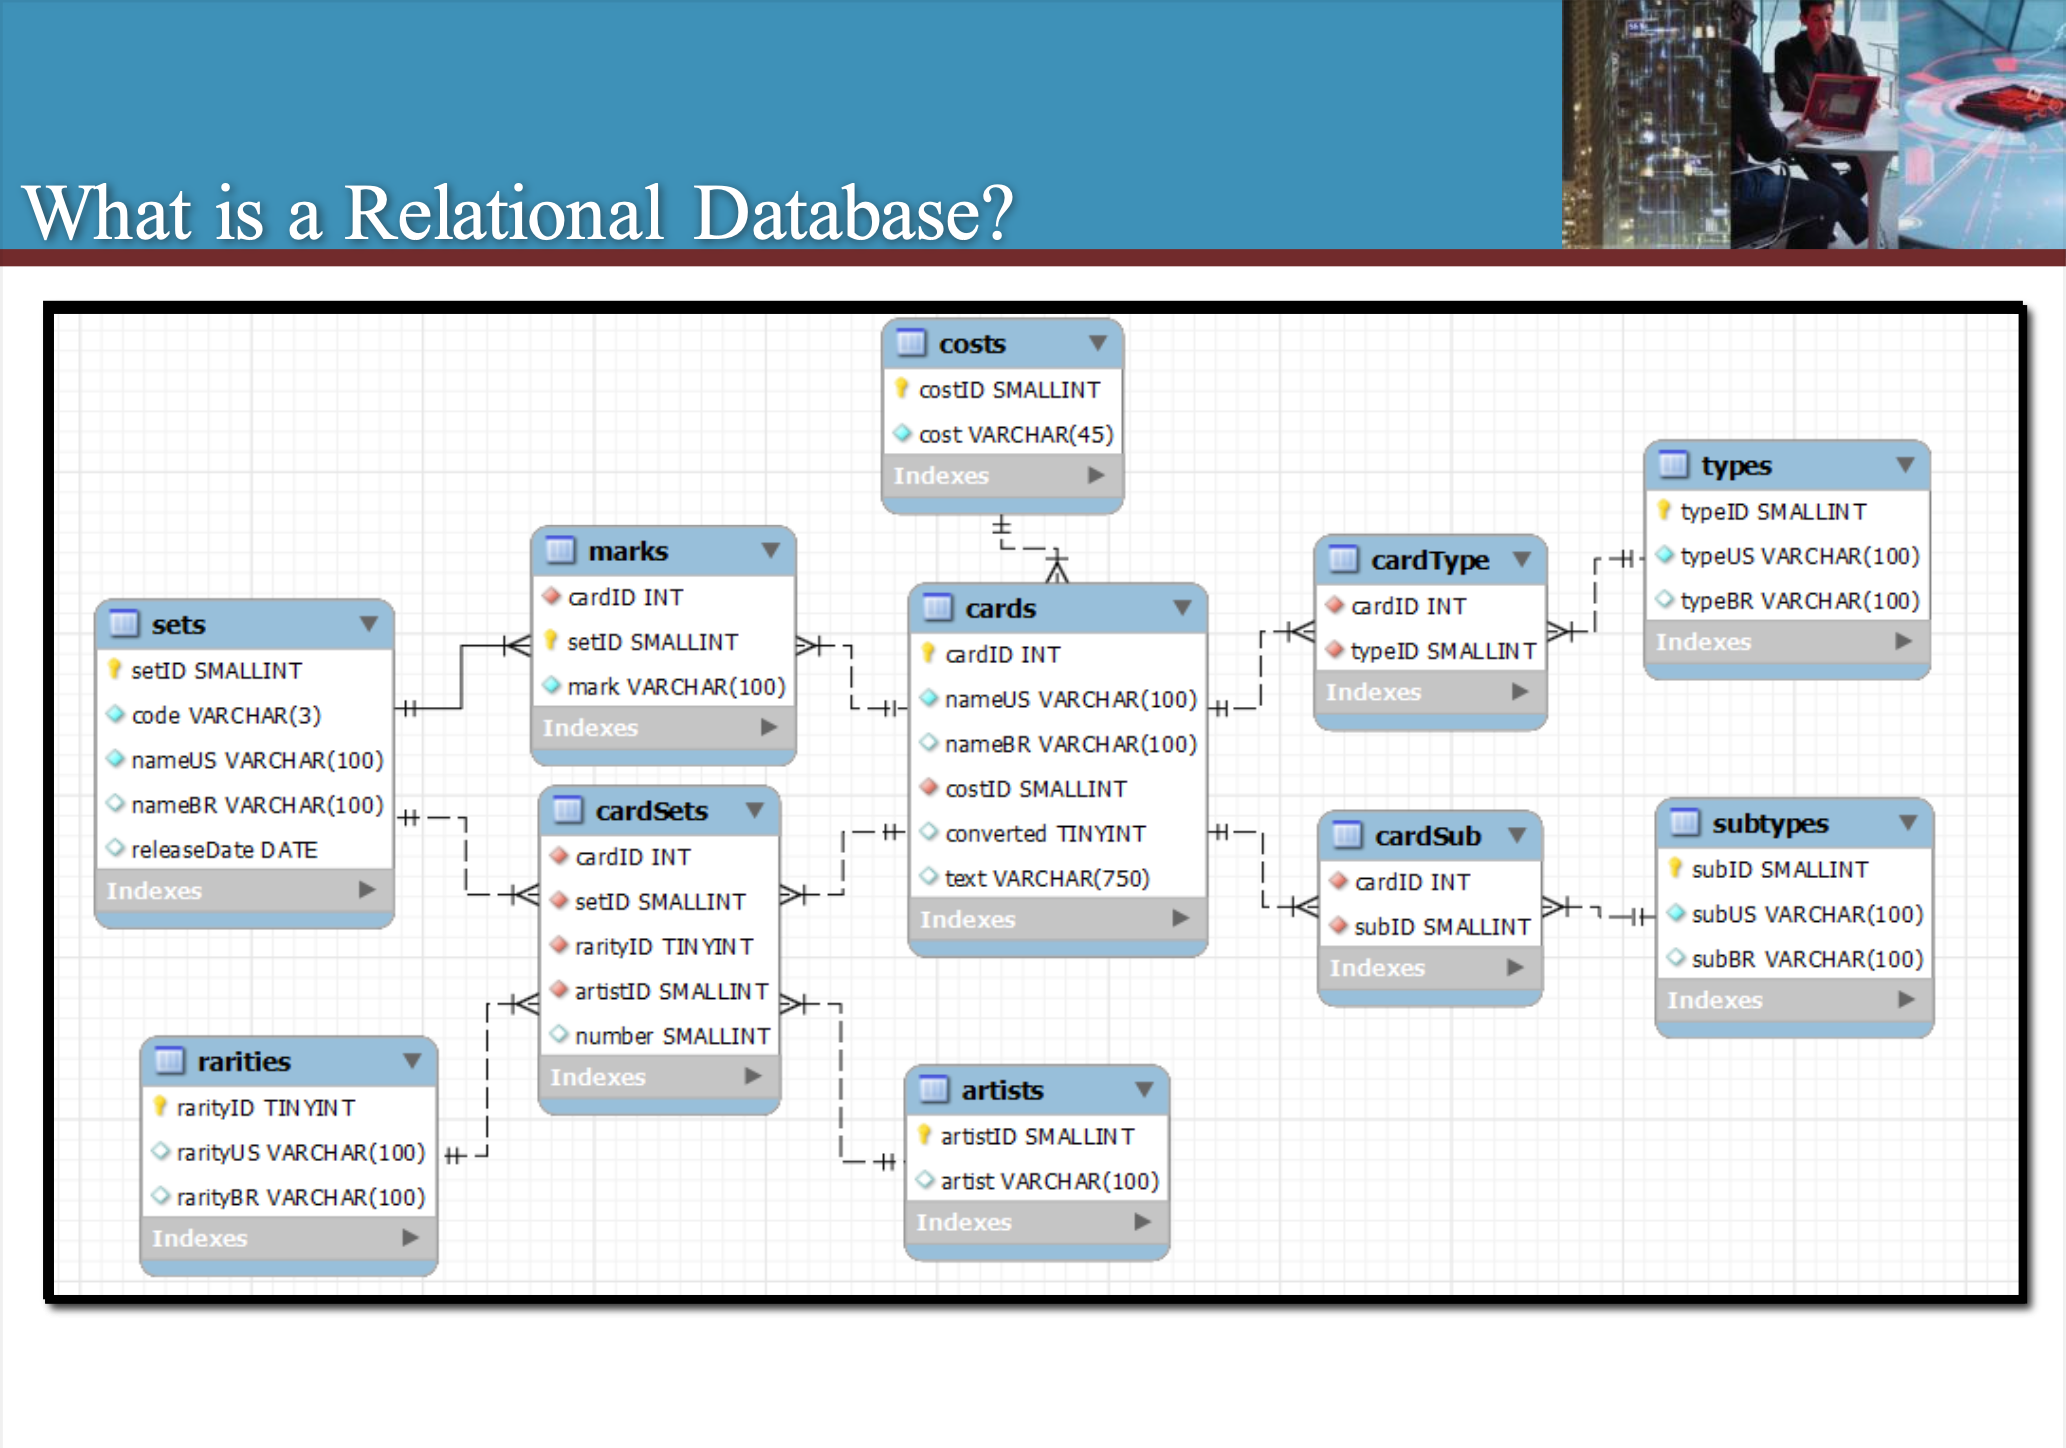Select the table icon on the cards table
The image size is (2066, 1448).
coord(938,607)
